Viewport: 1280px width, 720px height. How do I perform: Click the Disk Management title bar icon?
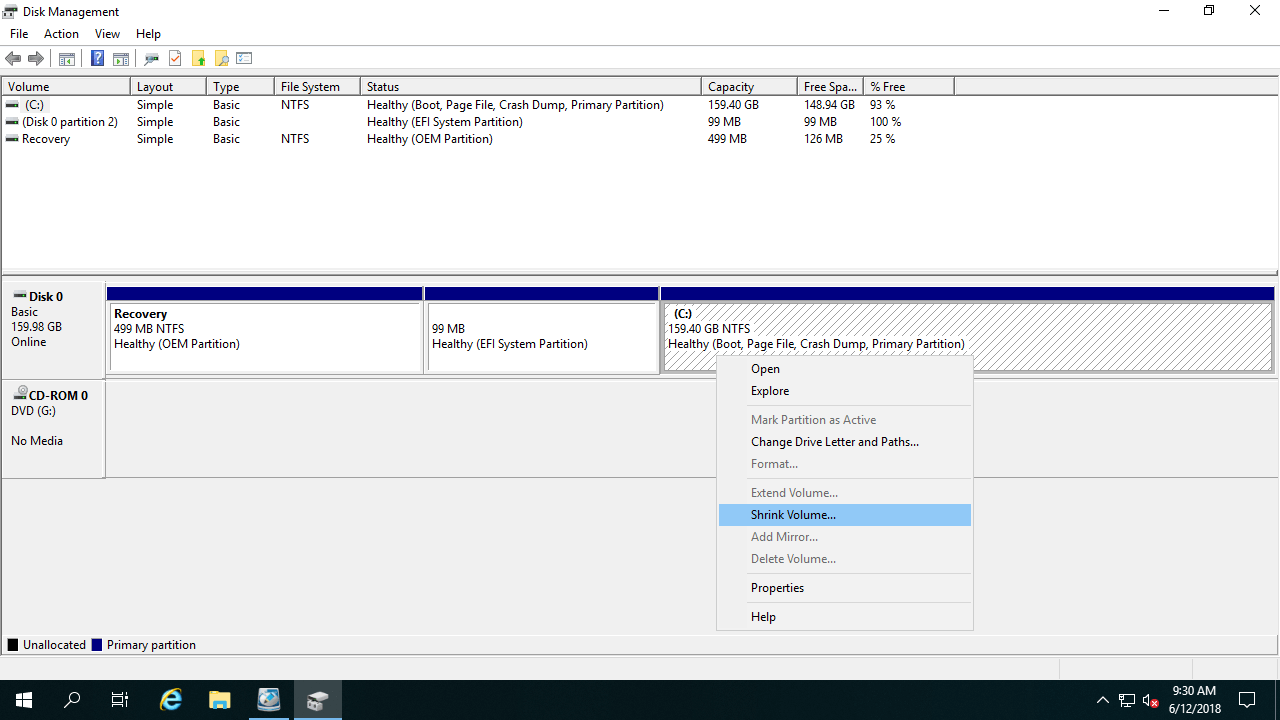tap(10, 11)
